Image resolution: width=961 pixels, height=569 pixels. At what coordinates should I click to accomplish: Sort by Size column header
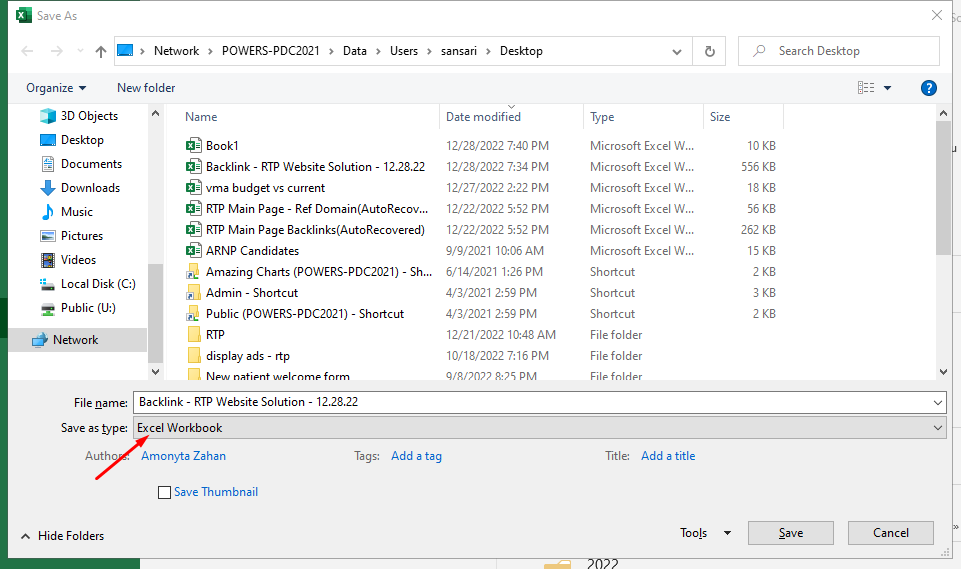[720, 116]
